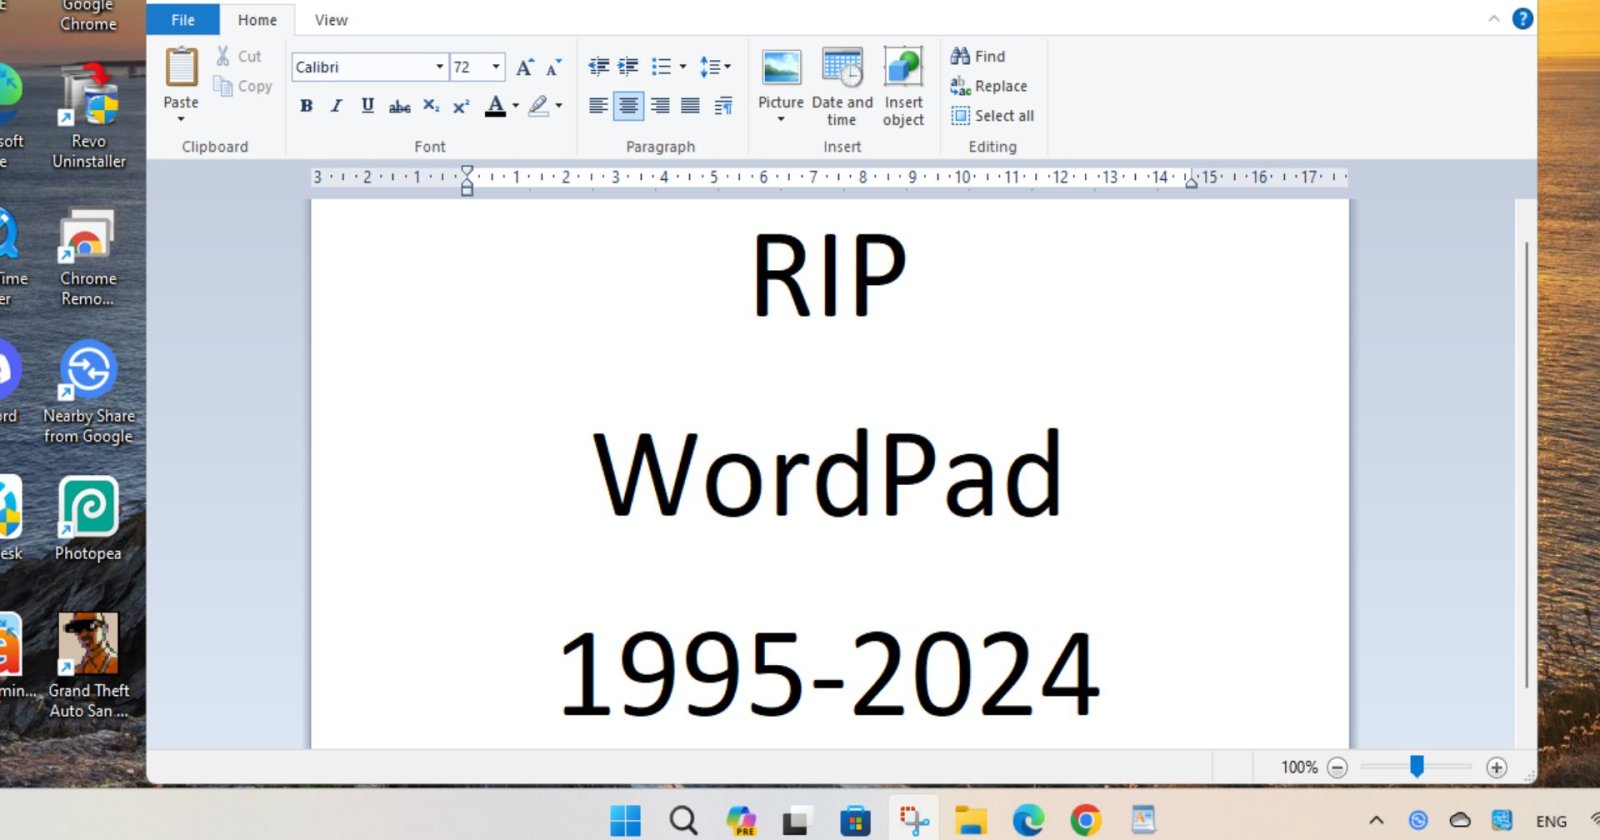Insert a Picture into the document
1600x840 pixels.
pyautogui.click(x=780, y=68)
